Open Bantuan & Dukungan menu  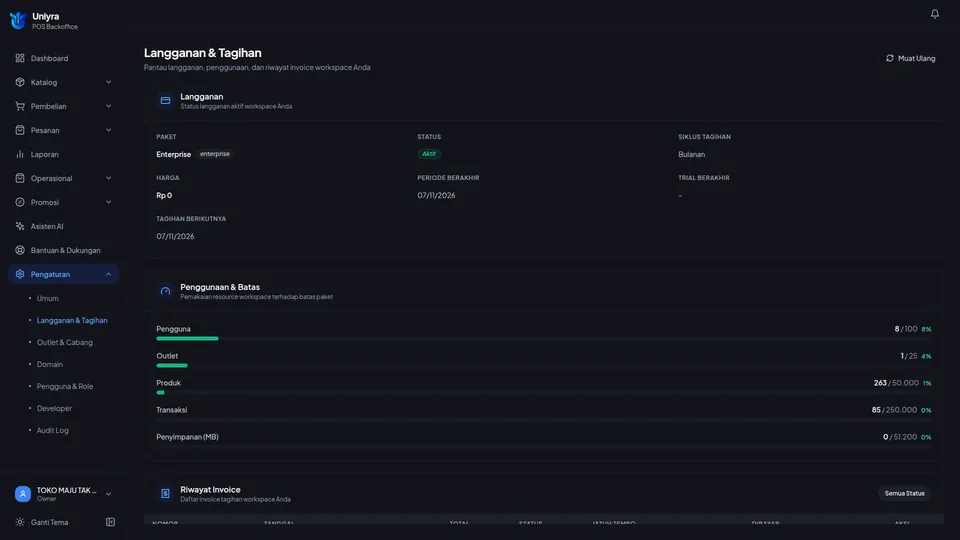pyautogui.click(x=64, y=250)
